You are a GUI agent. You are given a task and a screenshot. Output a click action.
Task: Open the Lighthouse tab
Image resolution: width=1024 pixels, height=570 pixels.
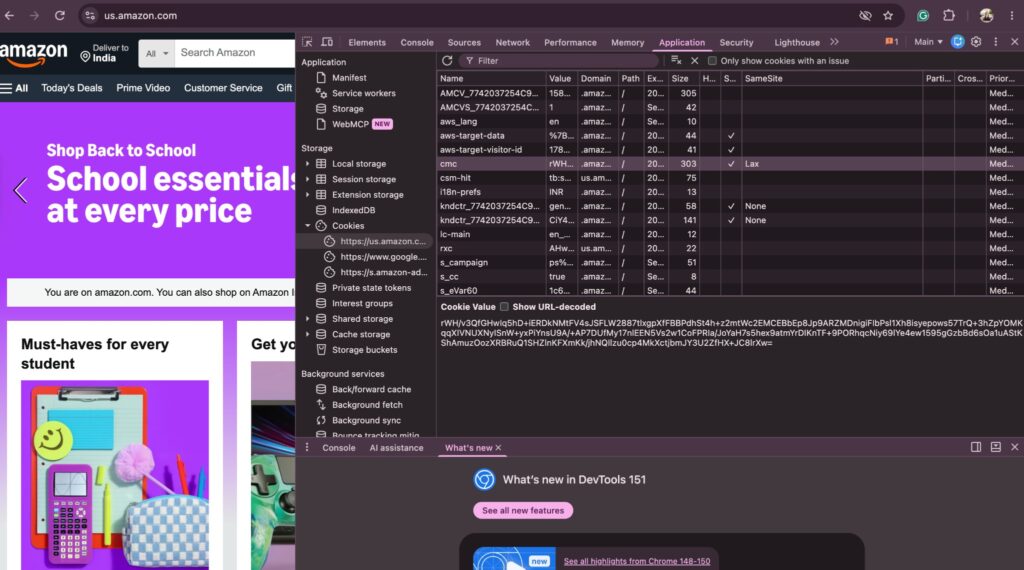pos(797,42)
